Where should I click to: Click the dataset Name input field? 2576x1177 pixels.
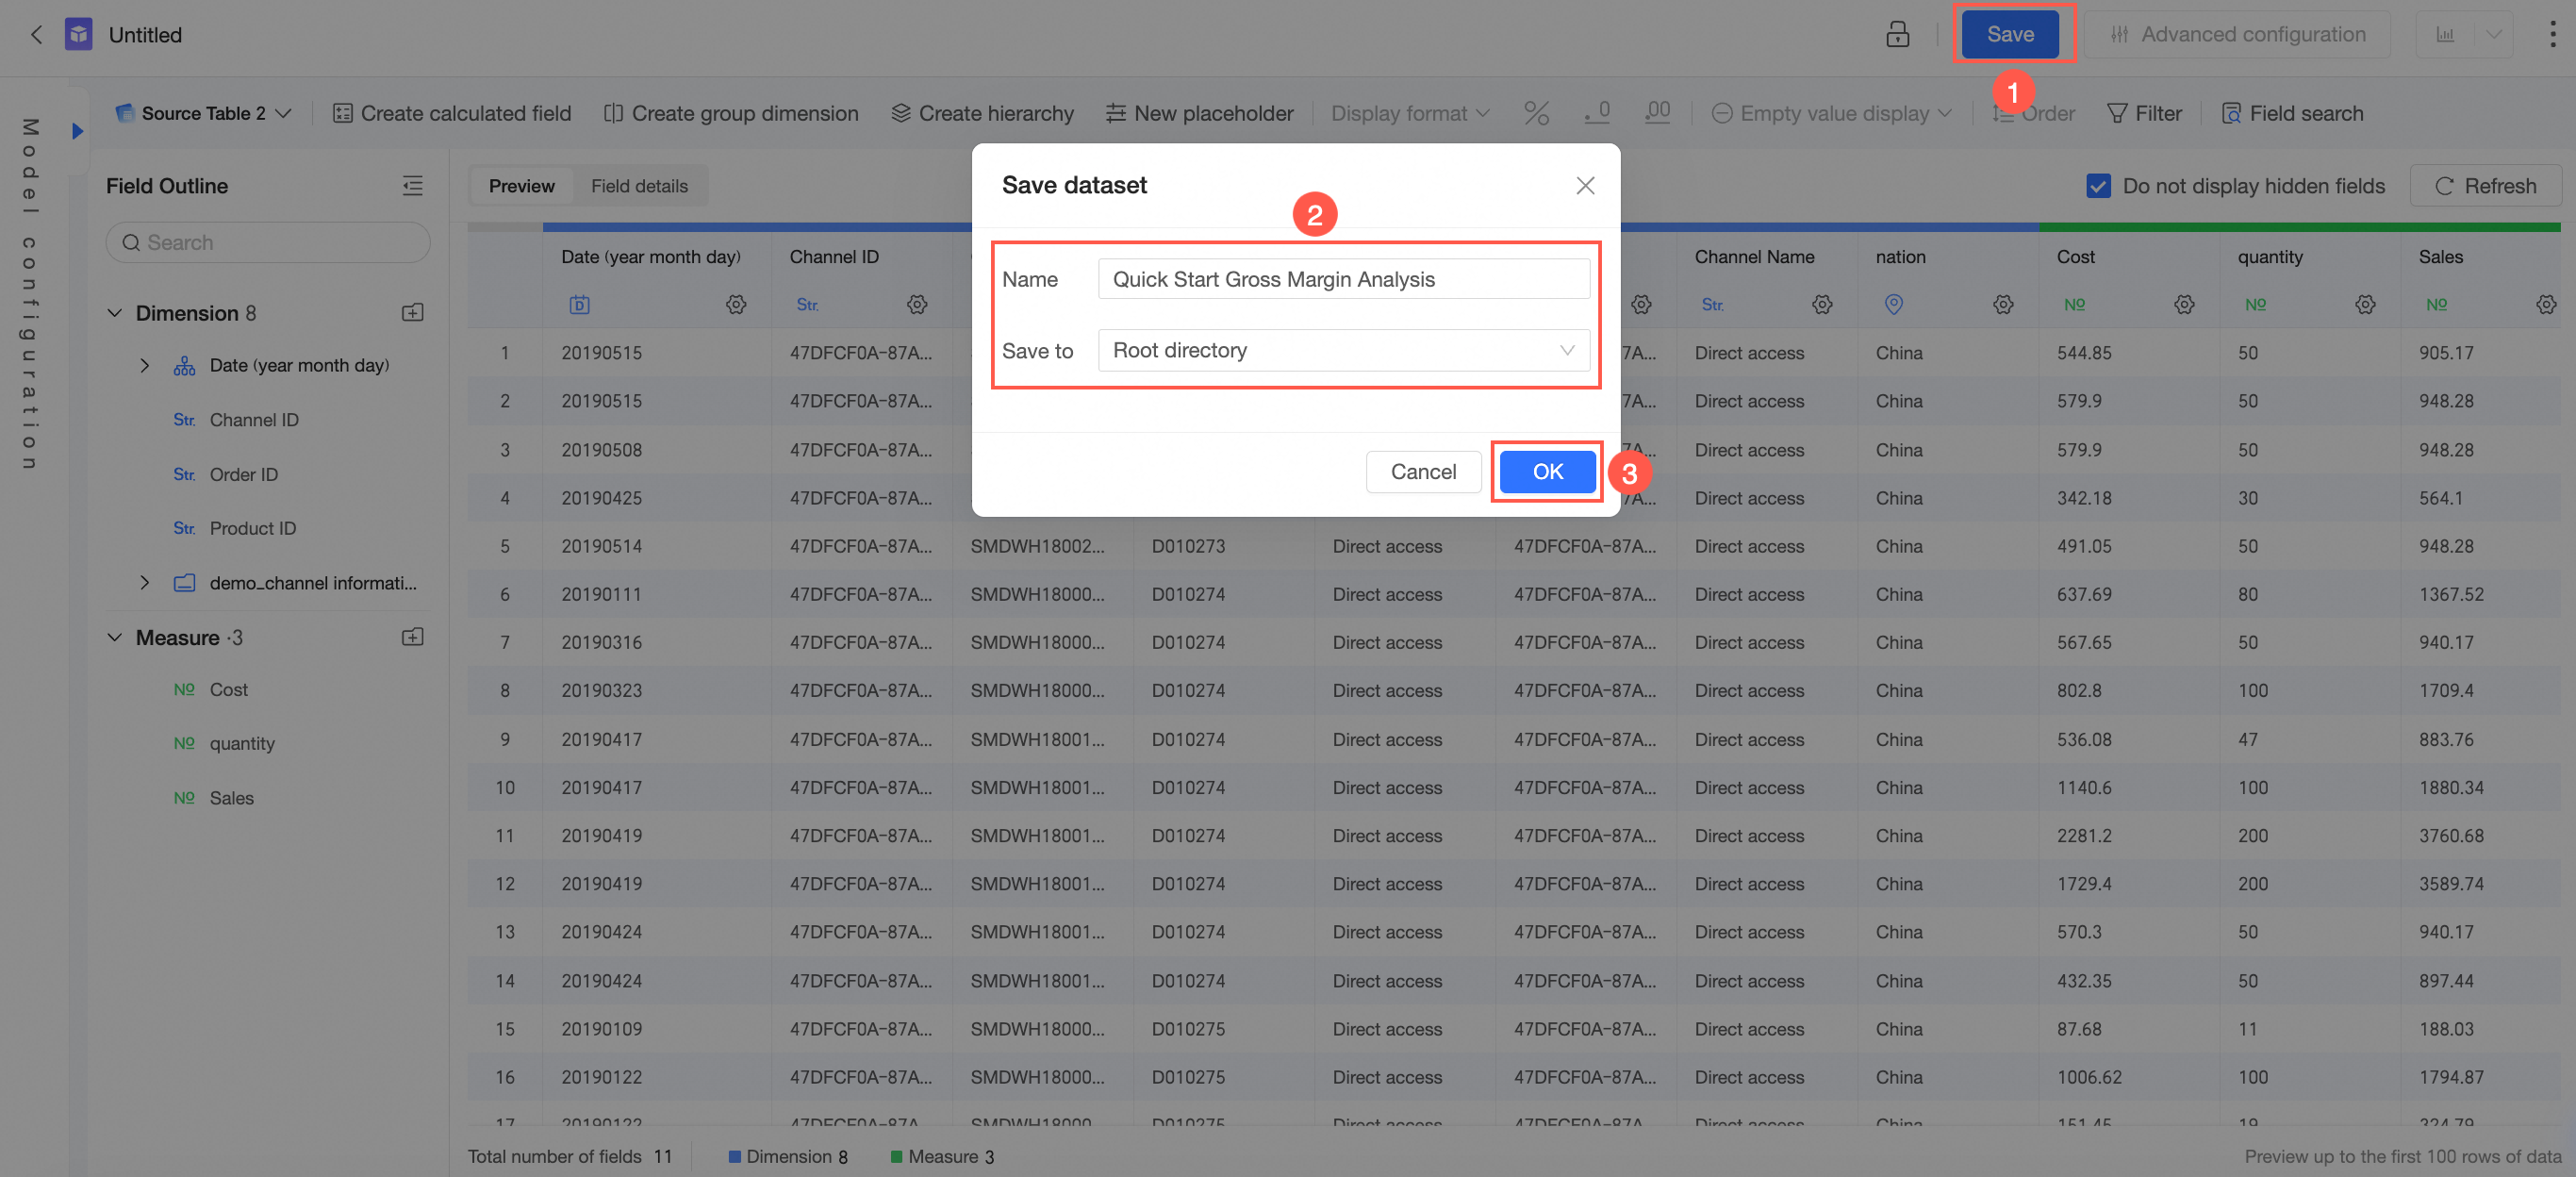[x=1342, y=279]
